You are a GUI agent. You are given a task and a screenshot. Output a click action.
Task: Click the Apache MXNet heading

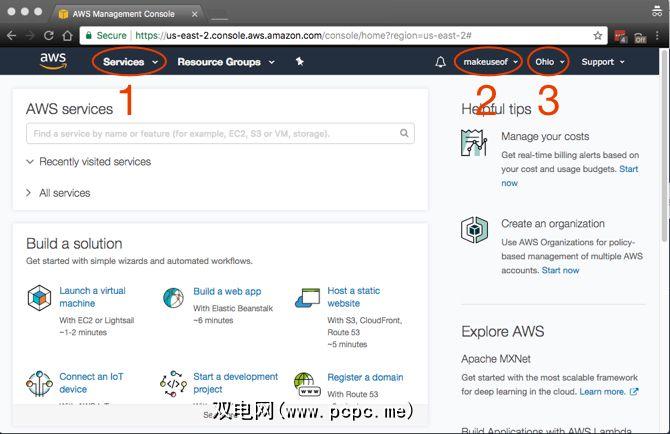pyautogui.click(x=496, y=359)
